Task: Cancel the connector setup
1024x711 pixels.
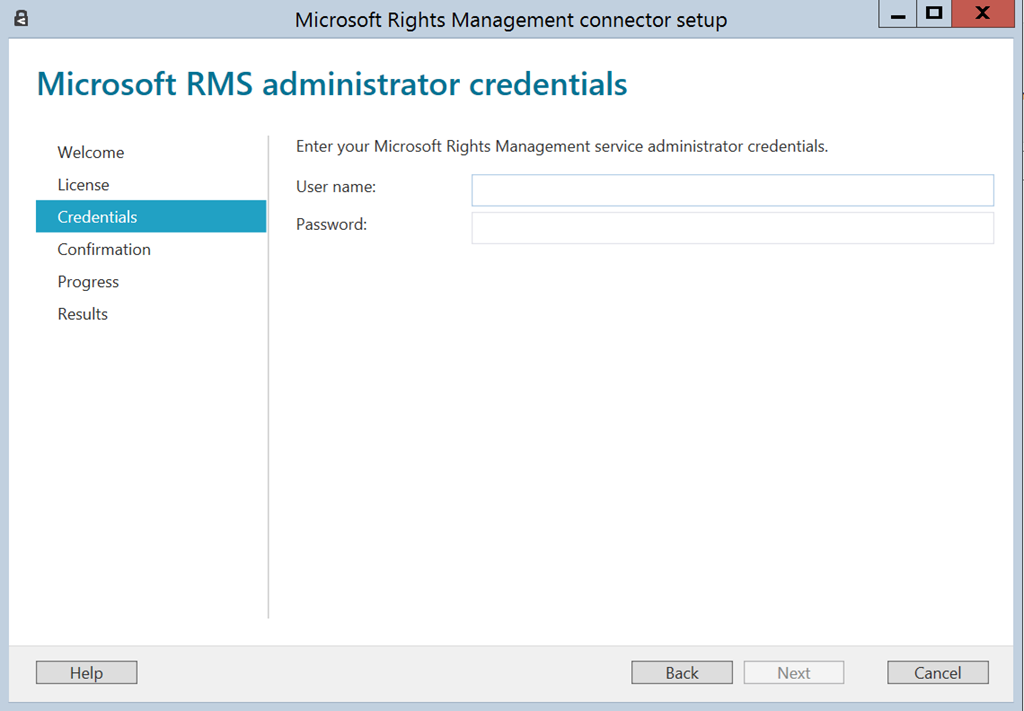Action: click(937, 673)
